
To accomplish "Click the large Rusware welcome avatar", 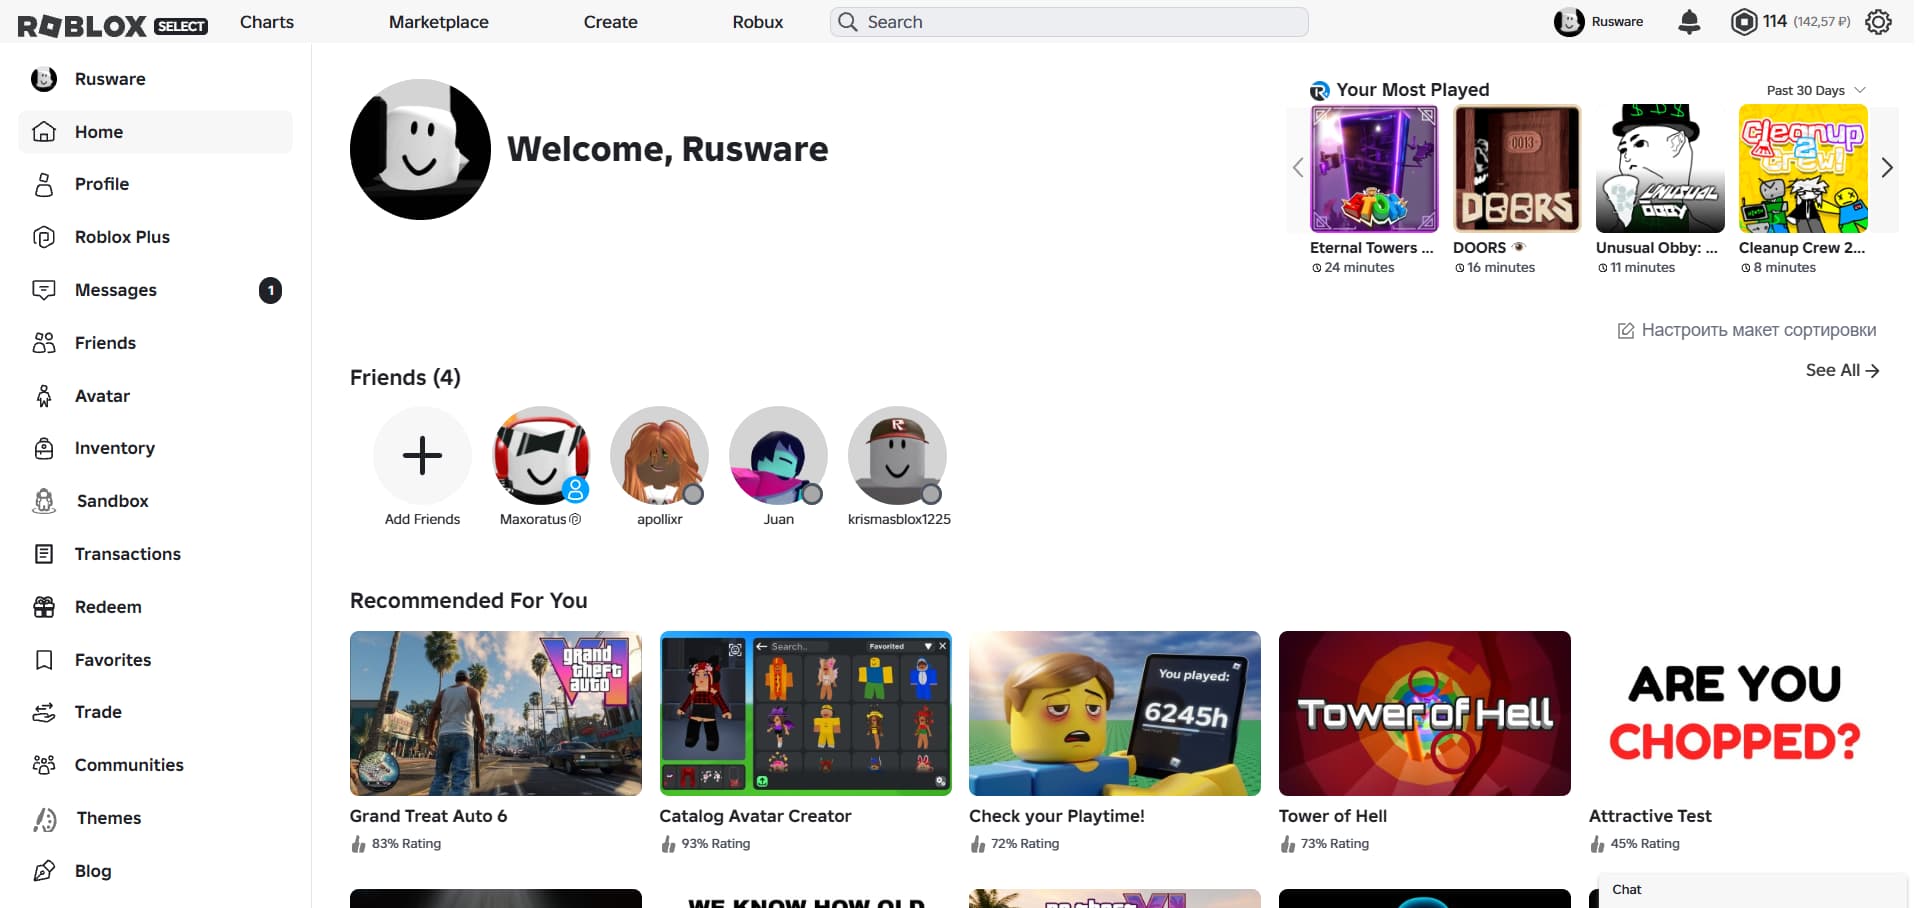I will (420, 149).
